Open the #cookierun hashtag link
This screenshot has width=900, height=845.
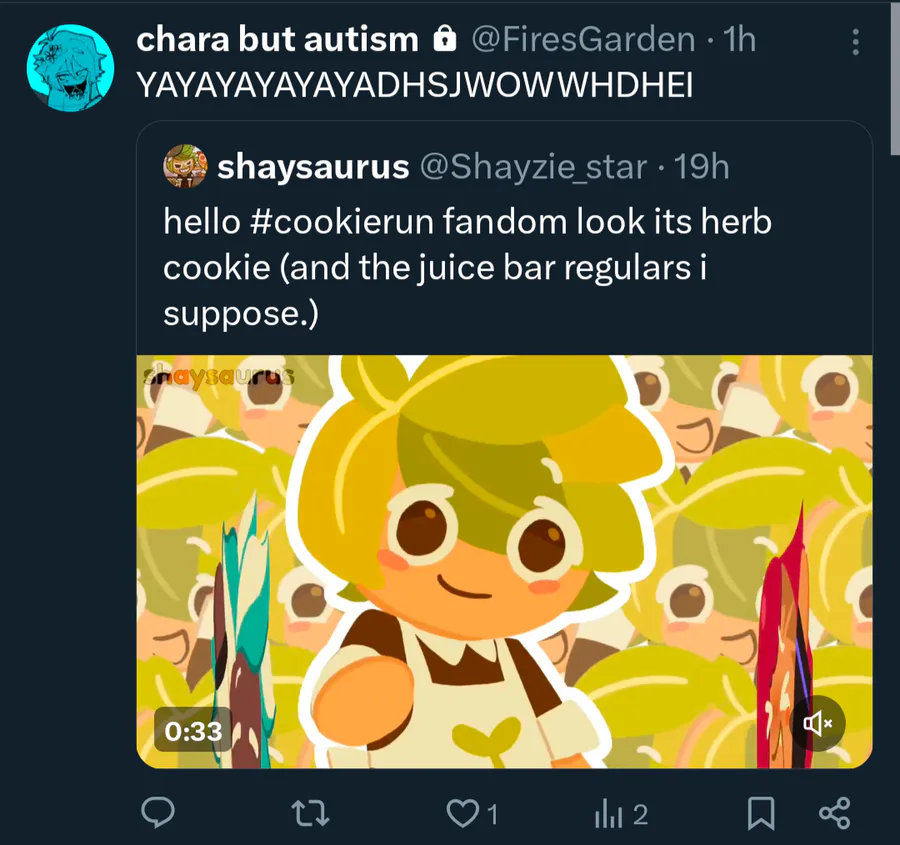[x=341, y=222]
